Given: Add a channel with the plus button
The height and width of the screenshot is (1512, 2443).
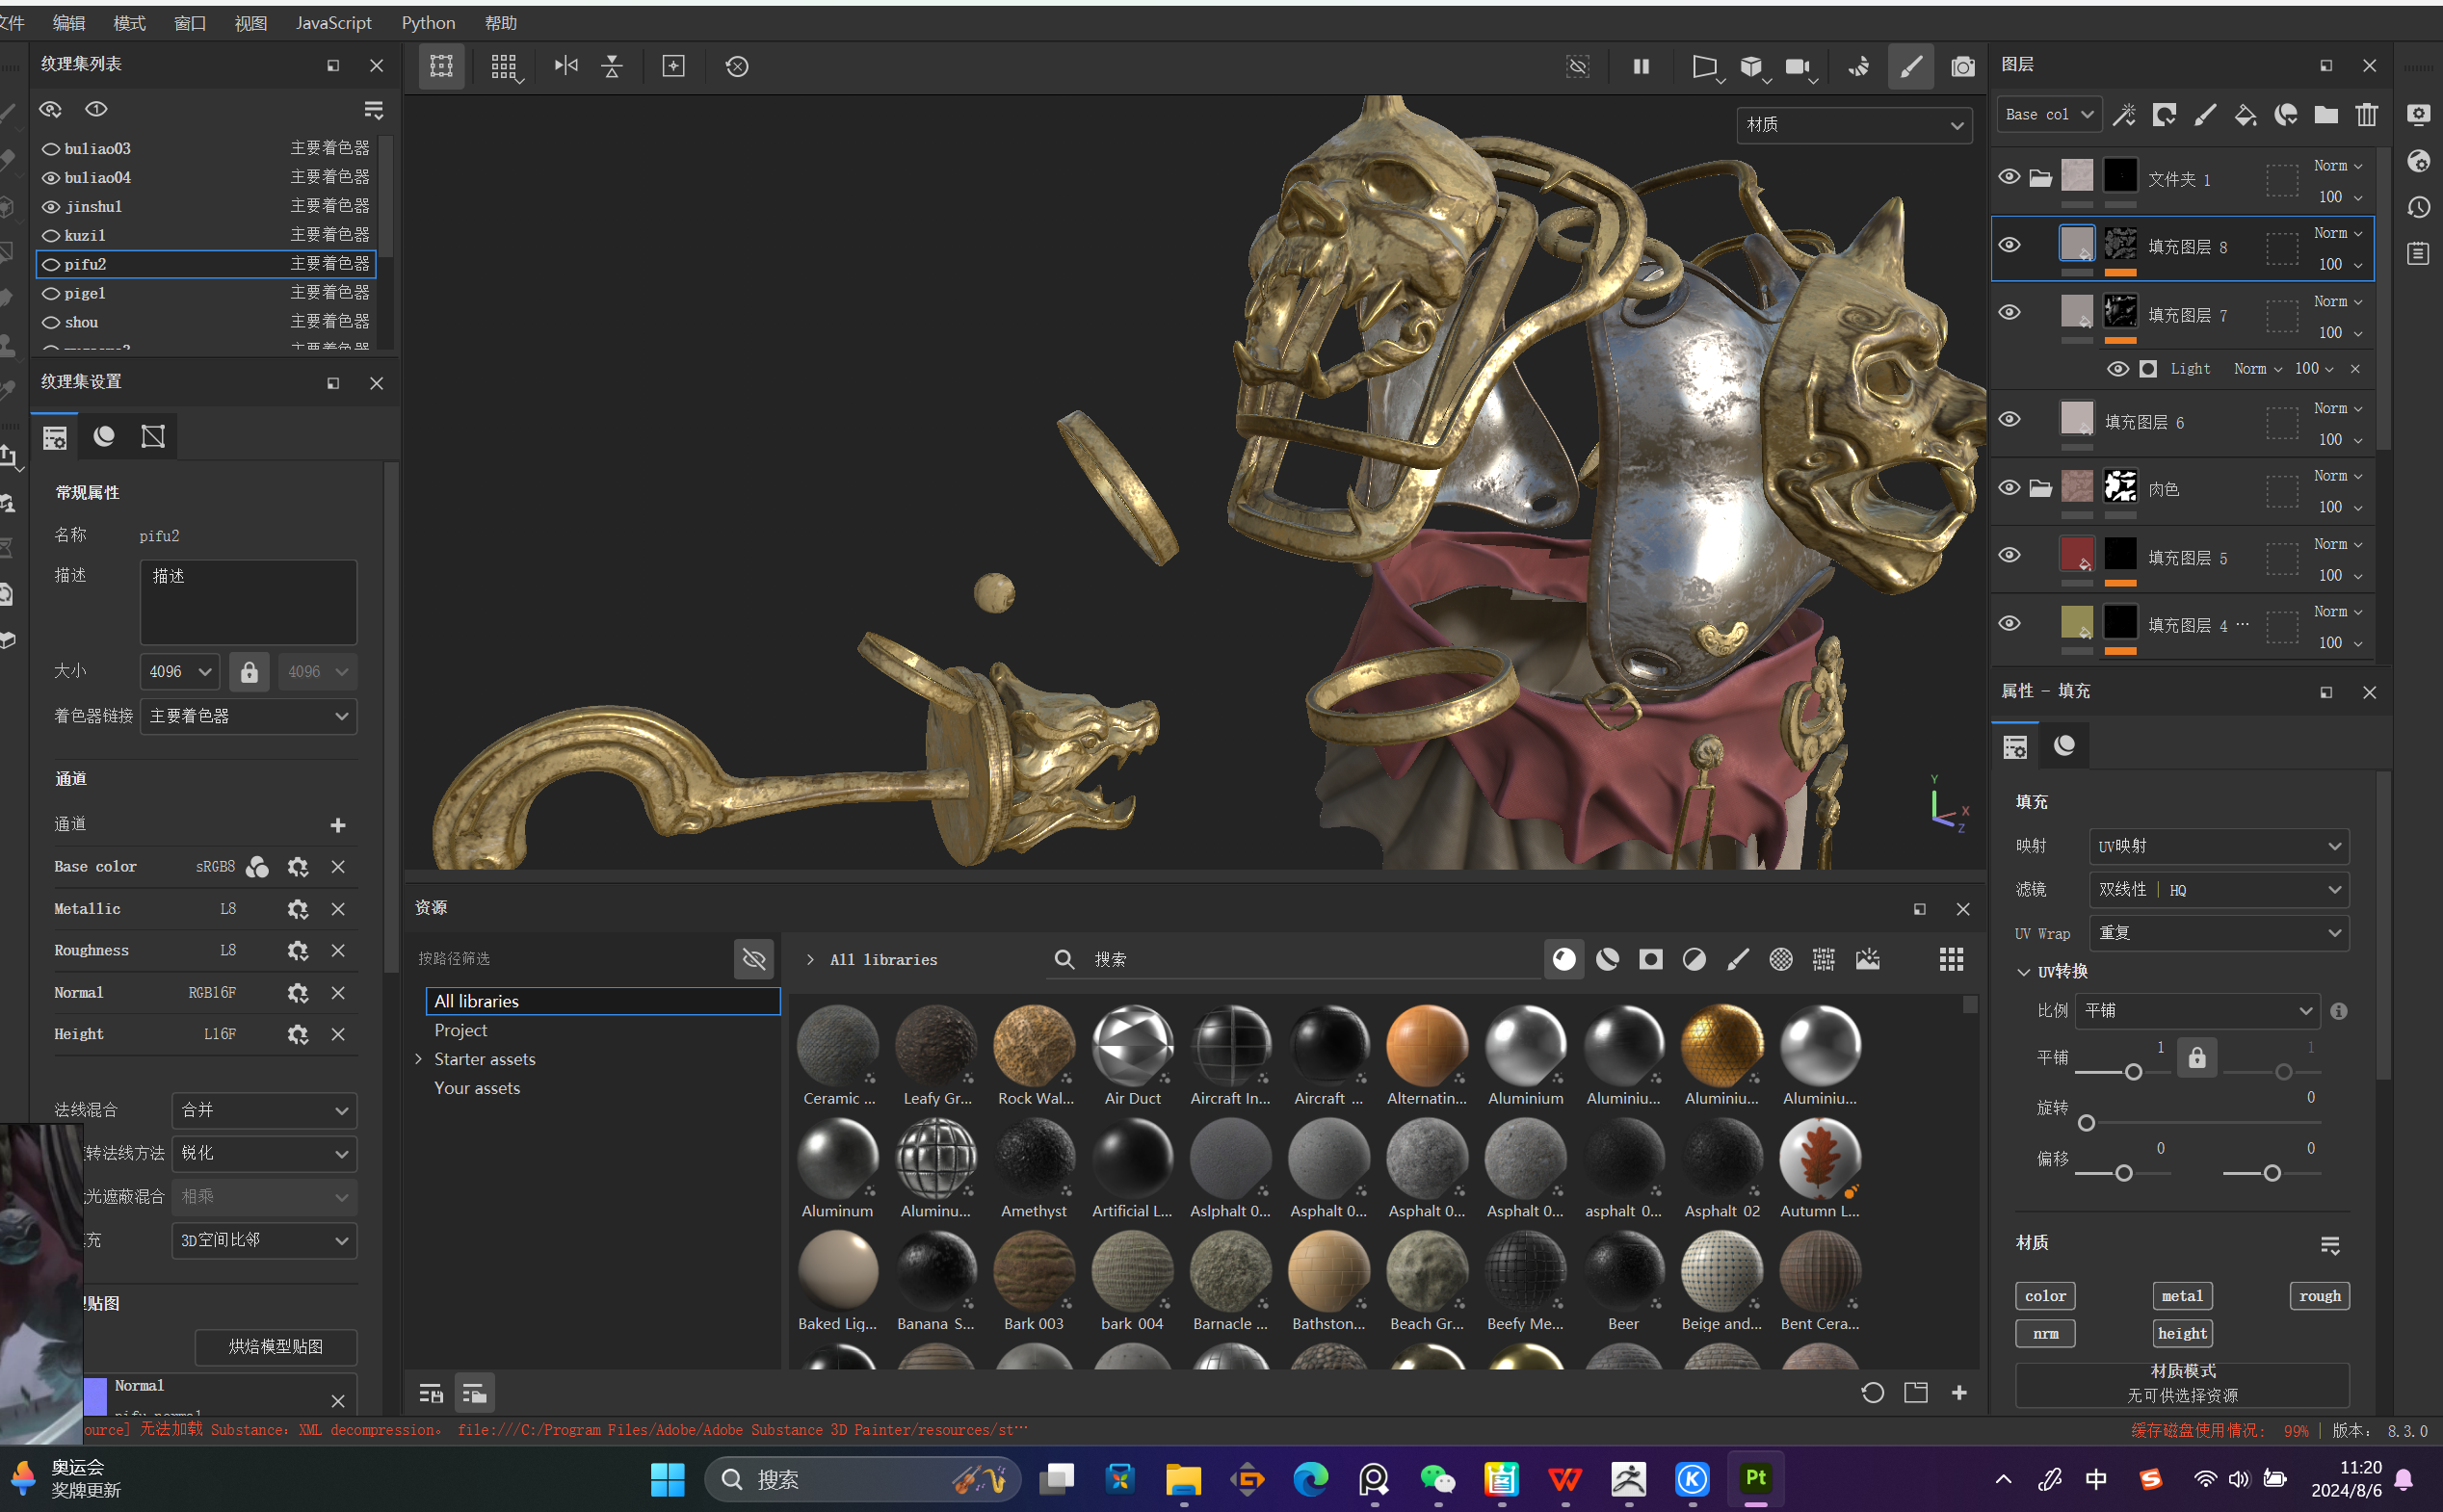Looking at the screenshot, I should coord(338,825).
